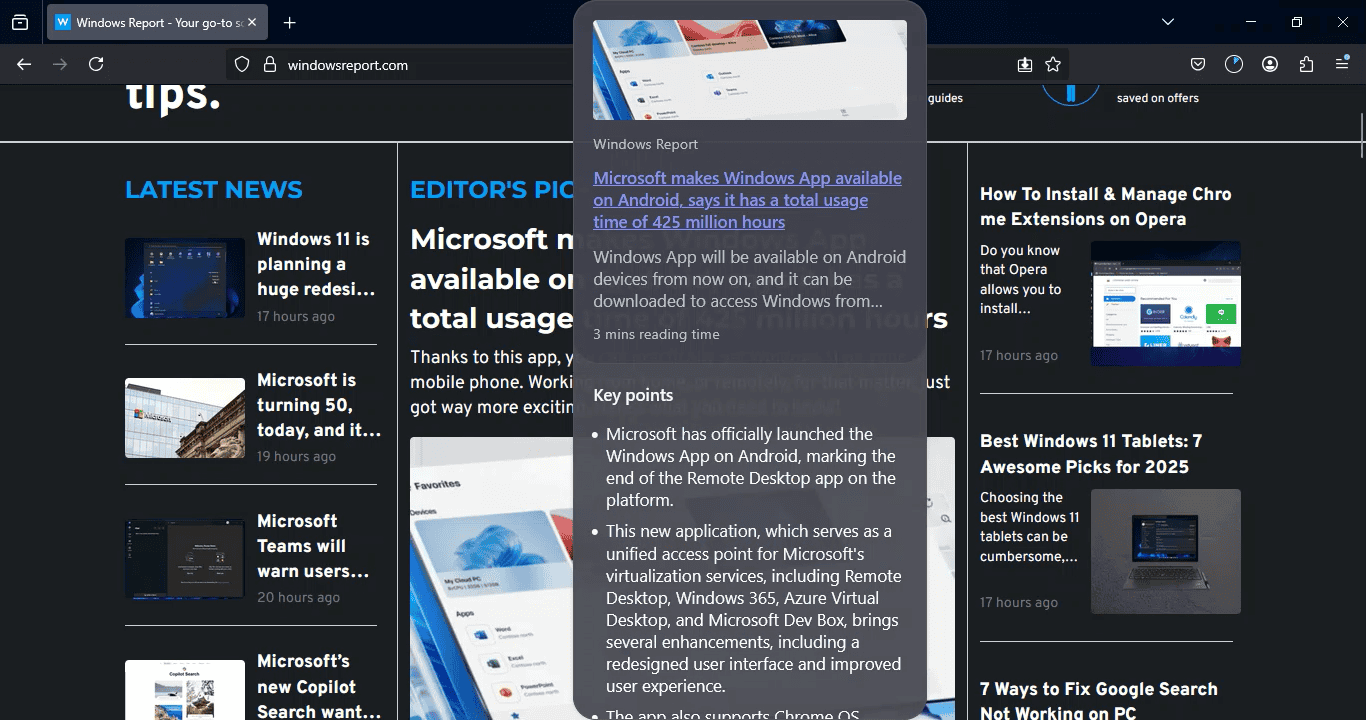Screen dimensions: 1366x720
Task: Click the Microsoft building thumbnail
Action: [185, 418]
